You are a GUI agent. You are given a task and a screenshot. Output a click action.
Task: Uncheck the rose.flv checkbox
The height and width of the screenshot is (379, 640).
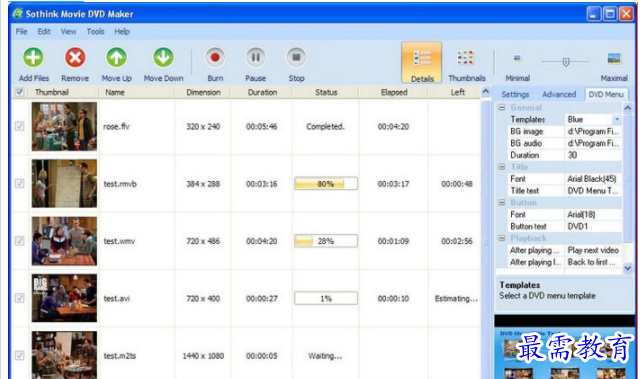[x=19, y=126]
